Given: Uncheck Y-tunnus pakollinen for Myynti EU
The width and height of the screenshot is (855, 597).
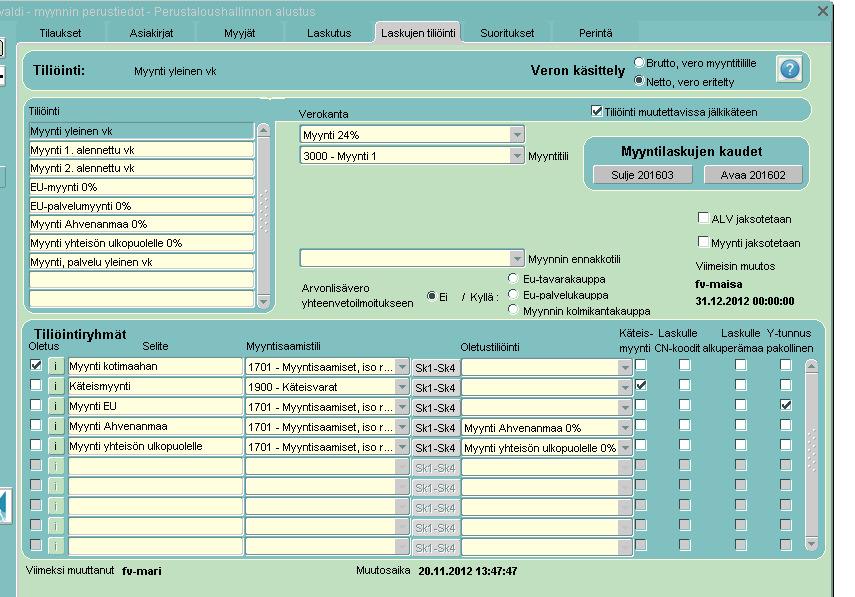Looking at the screenshot, I should click(786, 405).
